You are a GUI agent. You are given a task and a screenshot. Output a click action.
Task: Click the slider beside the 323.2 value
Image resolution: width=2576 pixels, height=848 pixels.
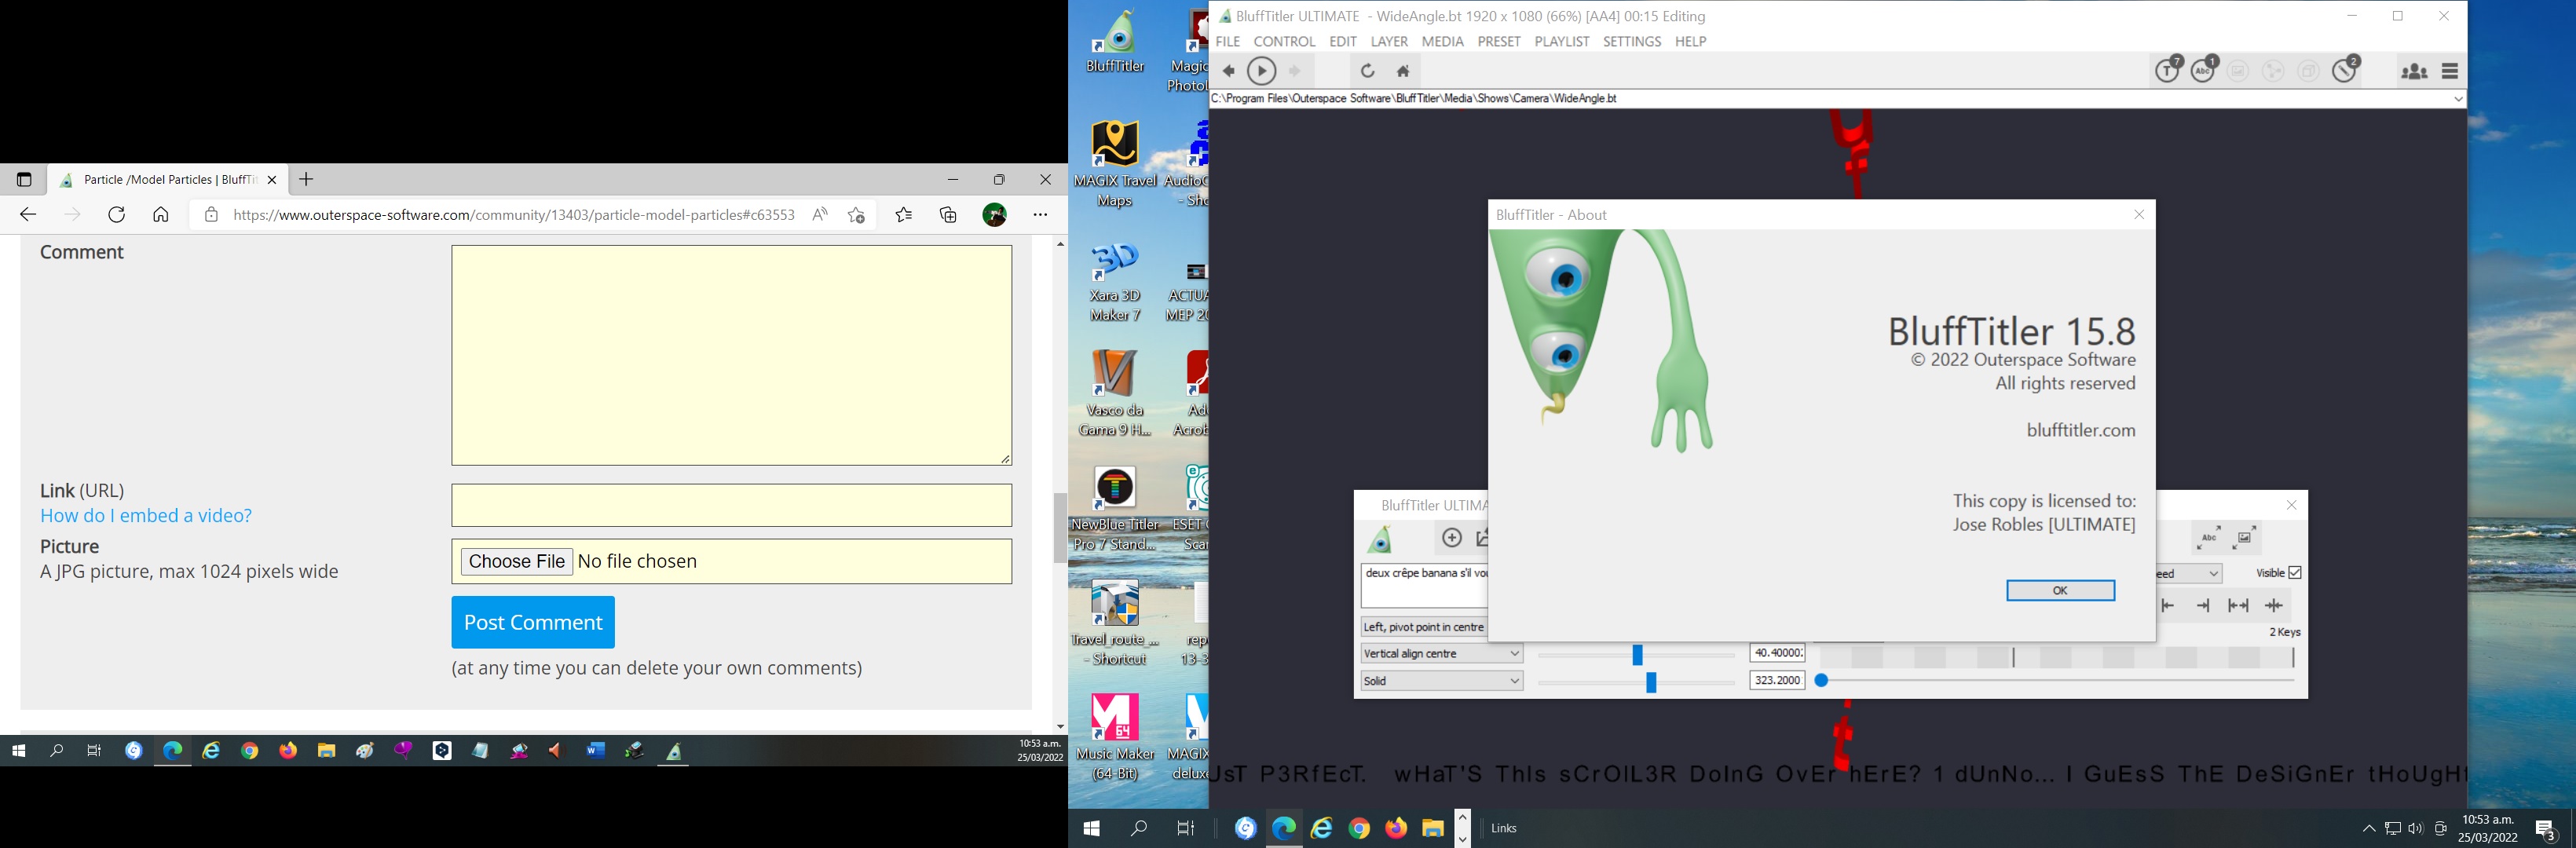pos(1636,682)
